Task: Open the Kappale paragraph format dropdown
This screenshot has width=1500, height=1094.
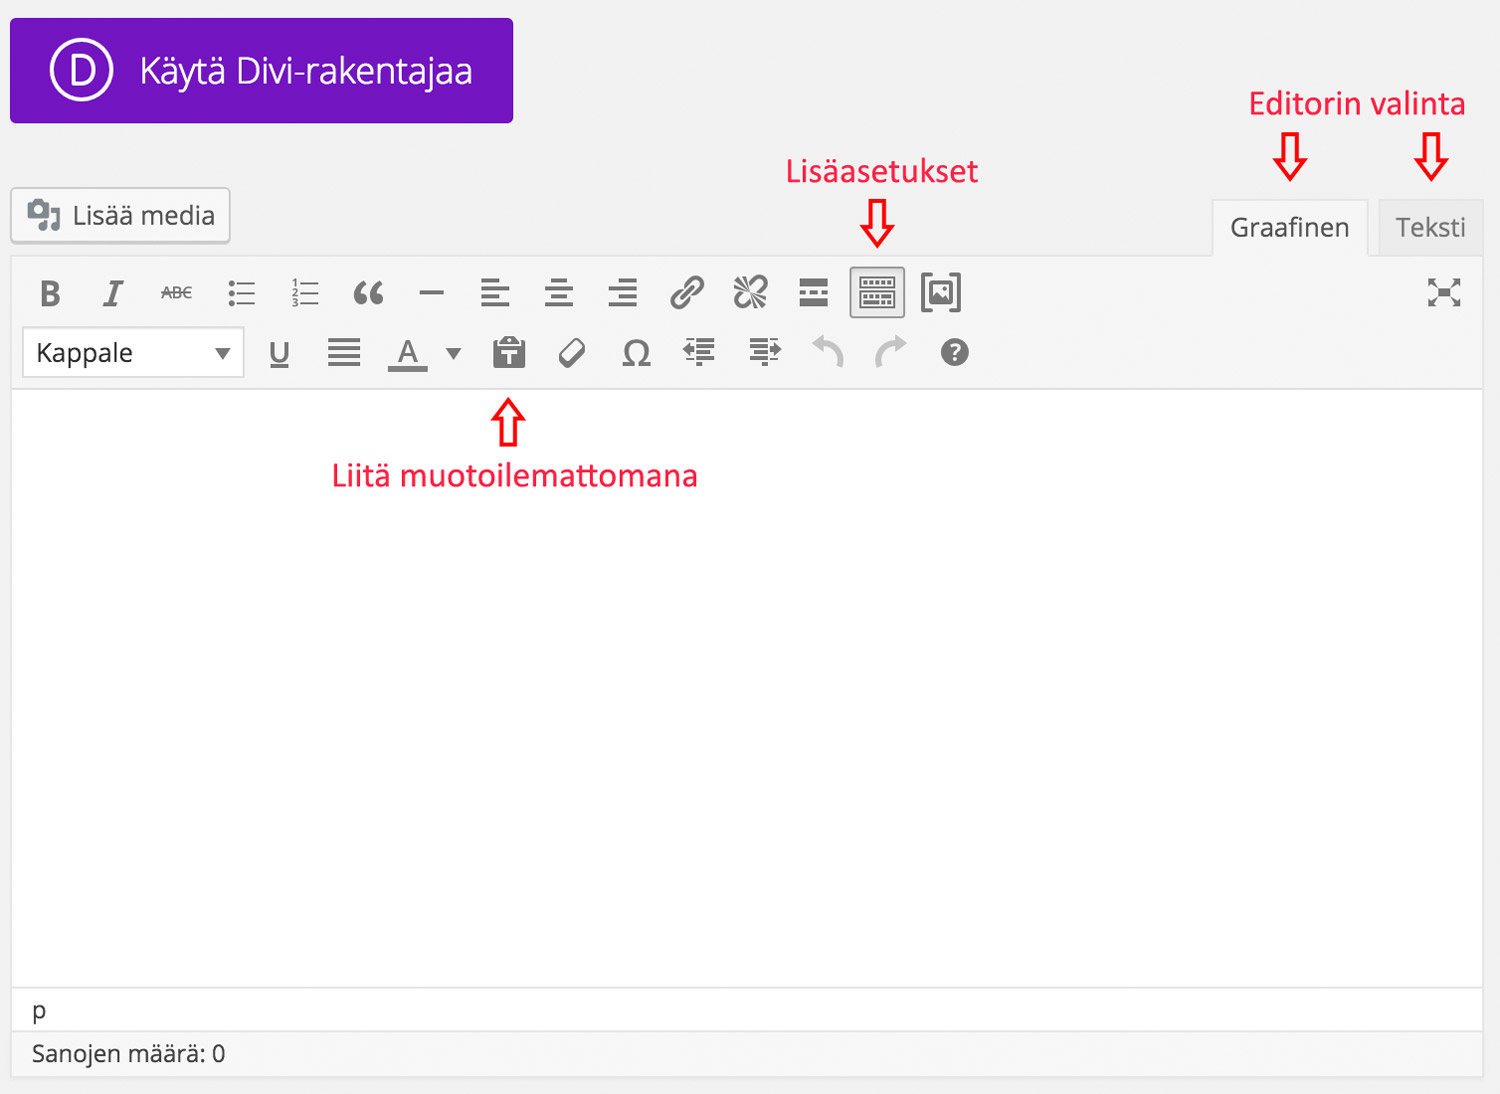Action: pos(133,353)
